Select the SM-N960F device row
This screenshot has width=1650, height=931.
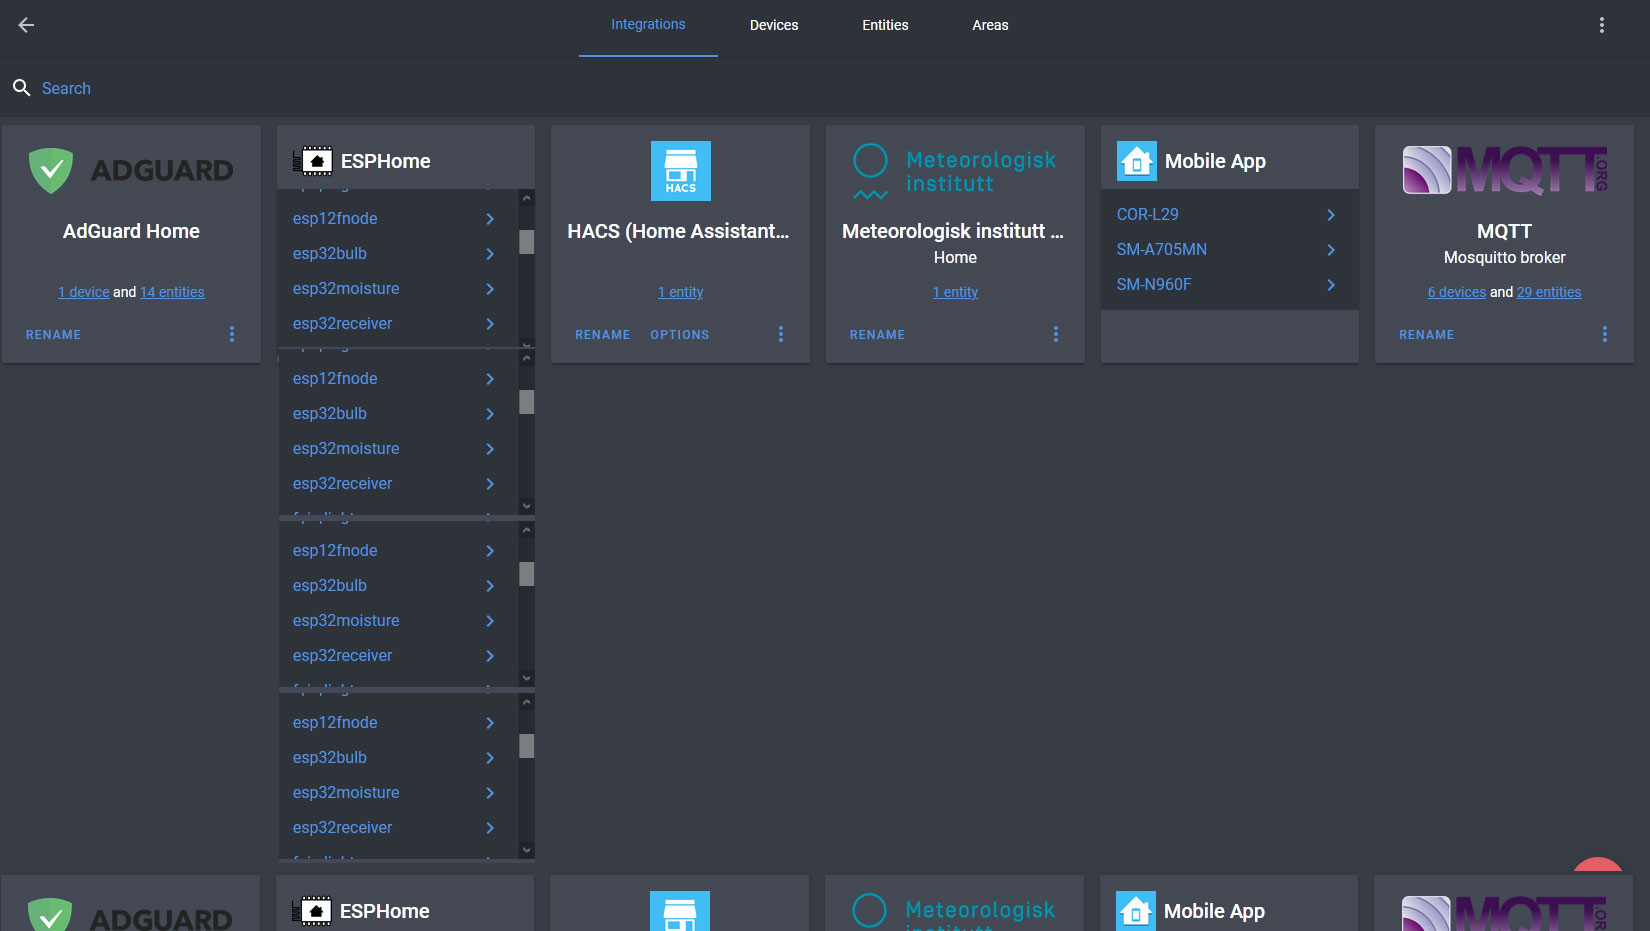tap(1229, 285)
